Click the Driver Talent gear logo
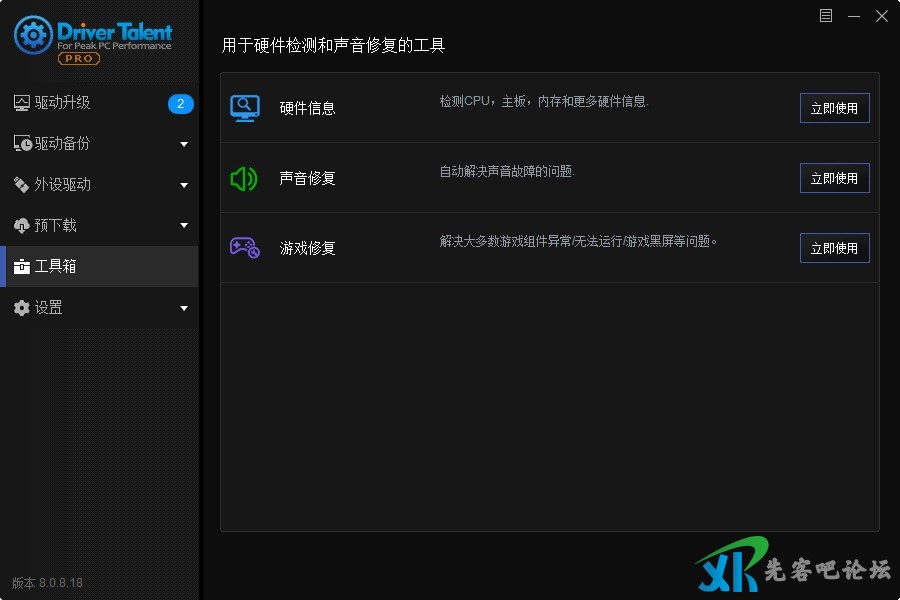This screenshot has width=900, height=600. [x=33, y=36]
